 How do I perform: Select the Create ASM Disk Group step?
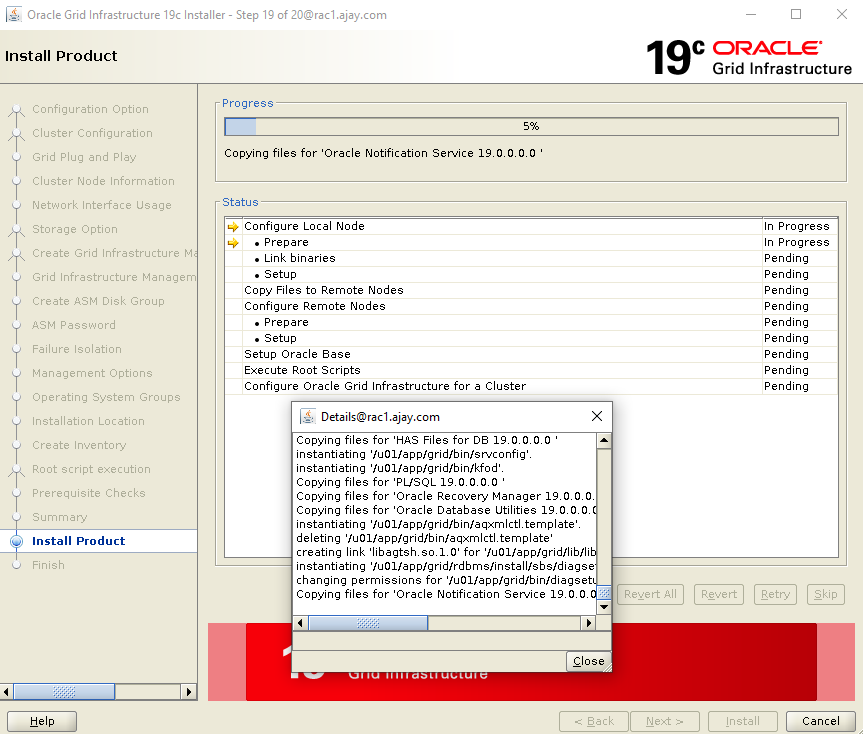(x=99, y=301)
